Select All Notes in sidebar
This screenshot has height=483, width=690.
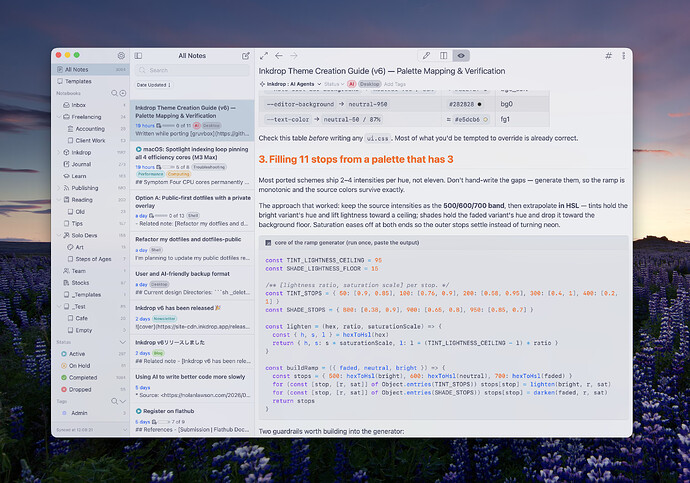tap(91, 70)
